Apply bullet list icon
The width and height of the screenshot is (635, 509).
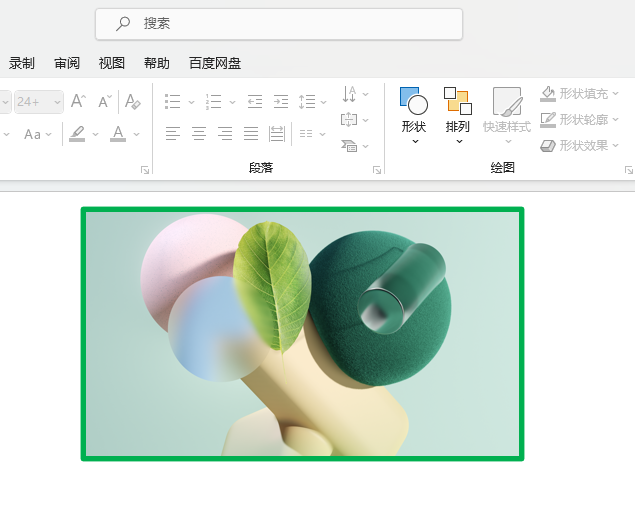[x=173, y=102]
